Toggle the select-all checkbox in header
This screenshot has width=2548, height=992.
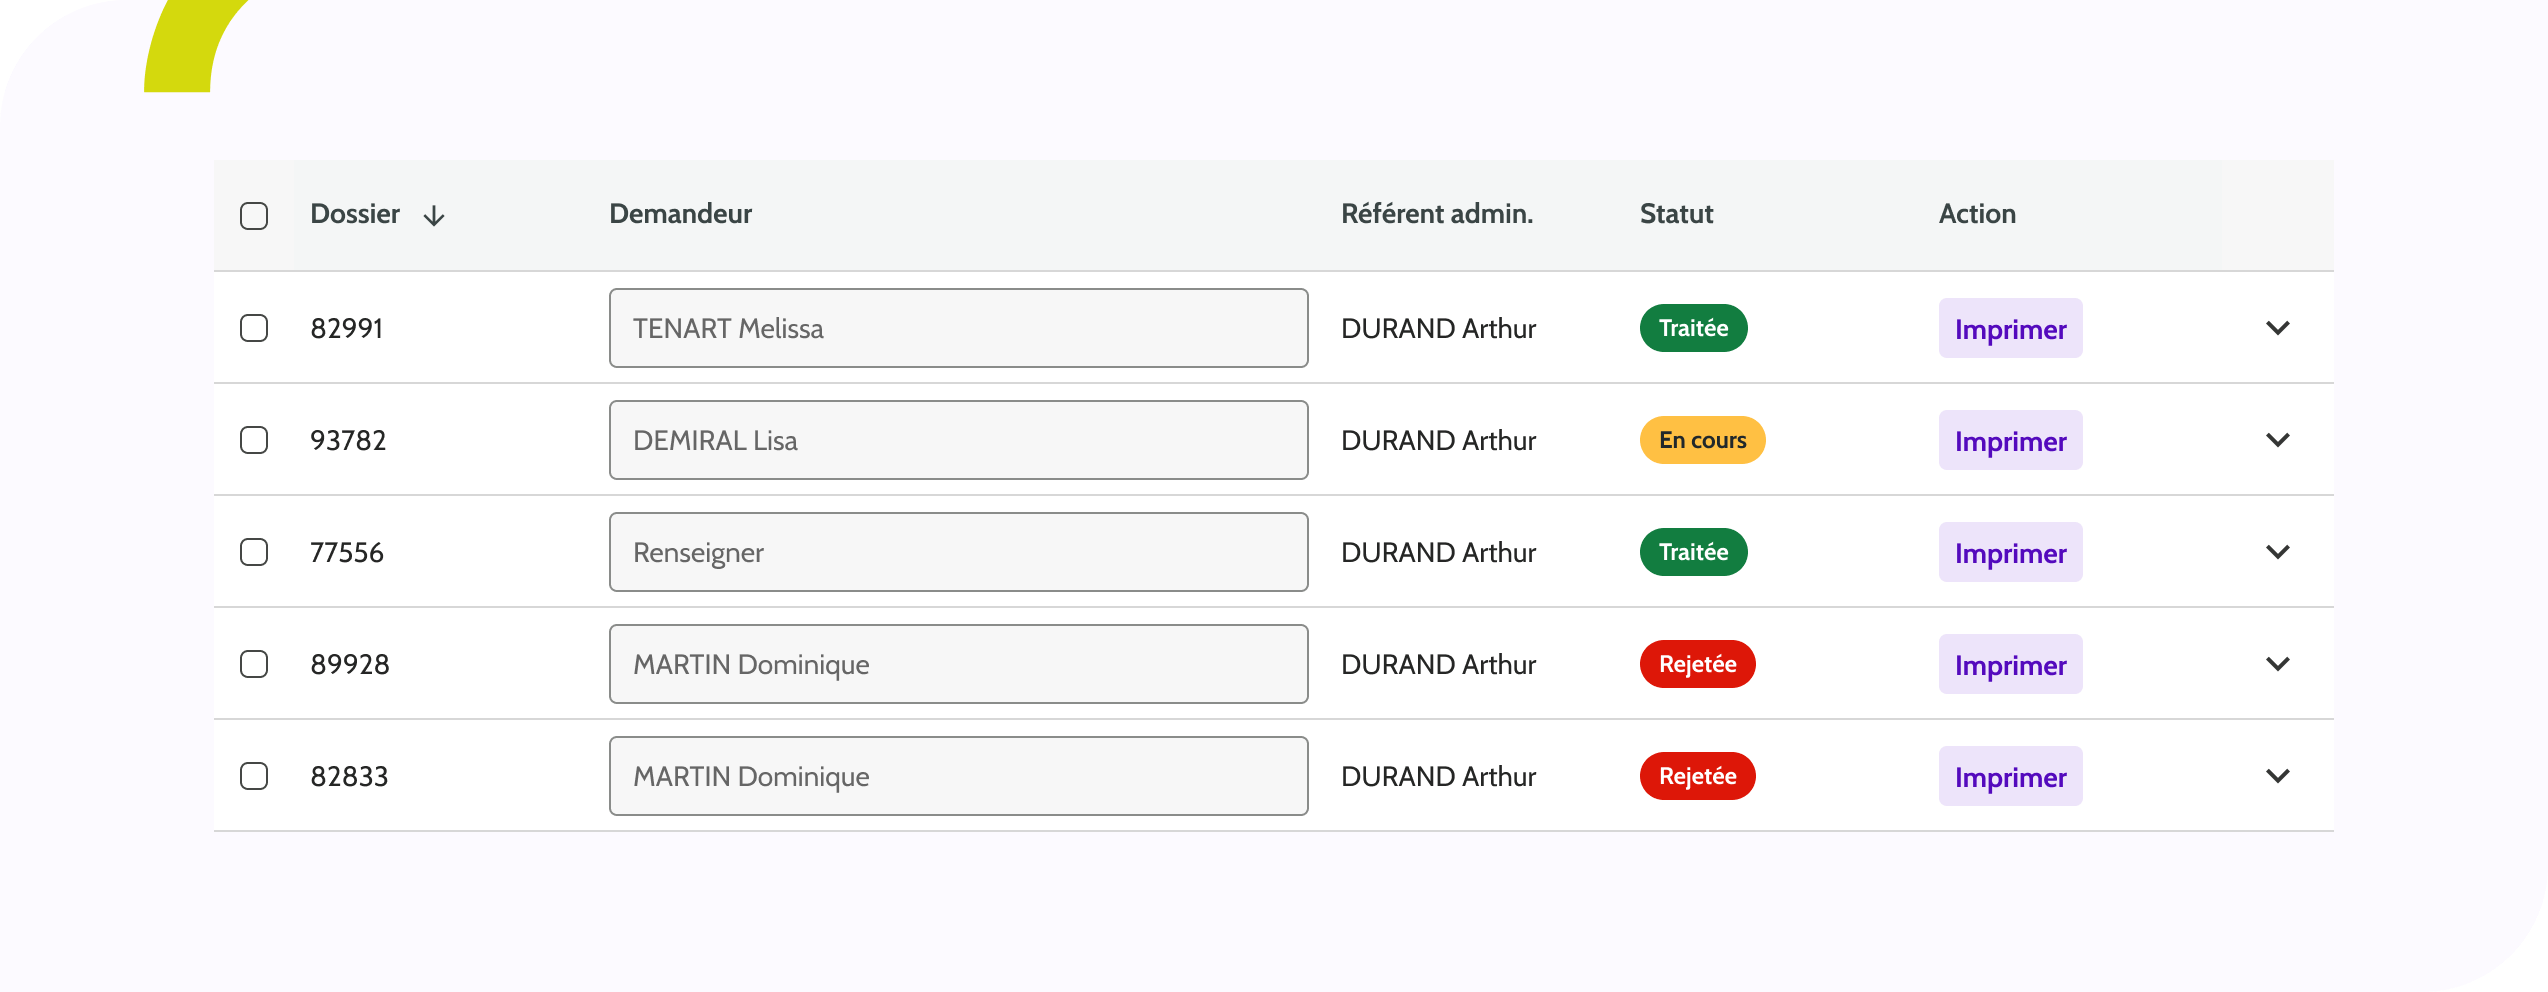tap(254, 216)
